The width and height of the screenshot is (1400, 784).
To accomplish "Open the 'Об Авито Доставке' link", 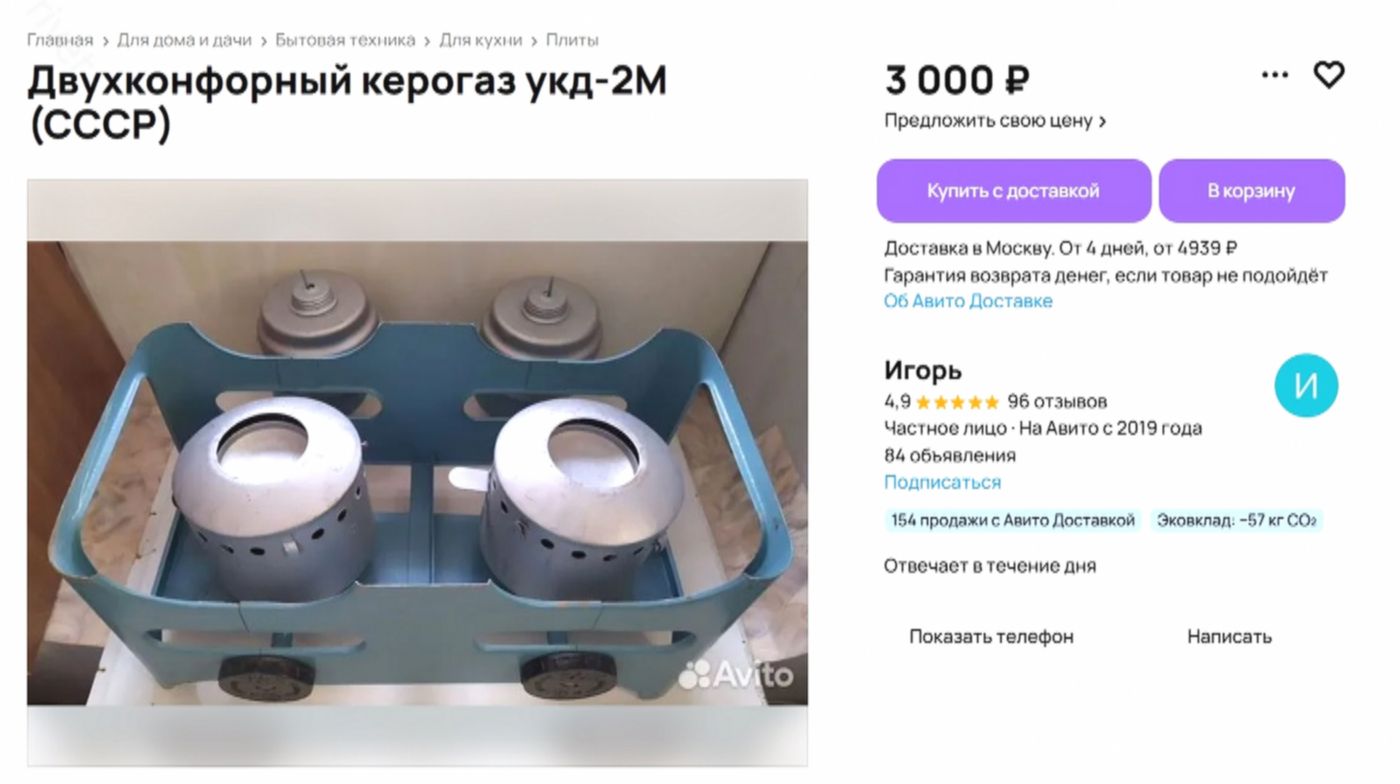I will click(968, 301).
